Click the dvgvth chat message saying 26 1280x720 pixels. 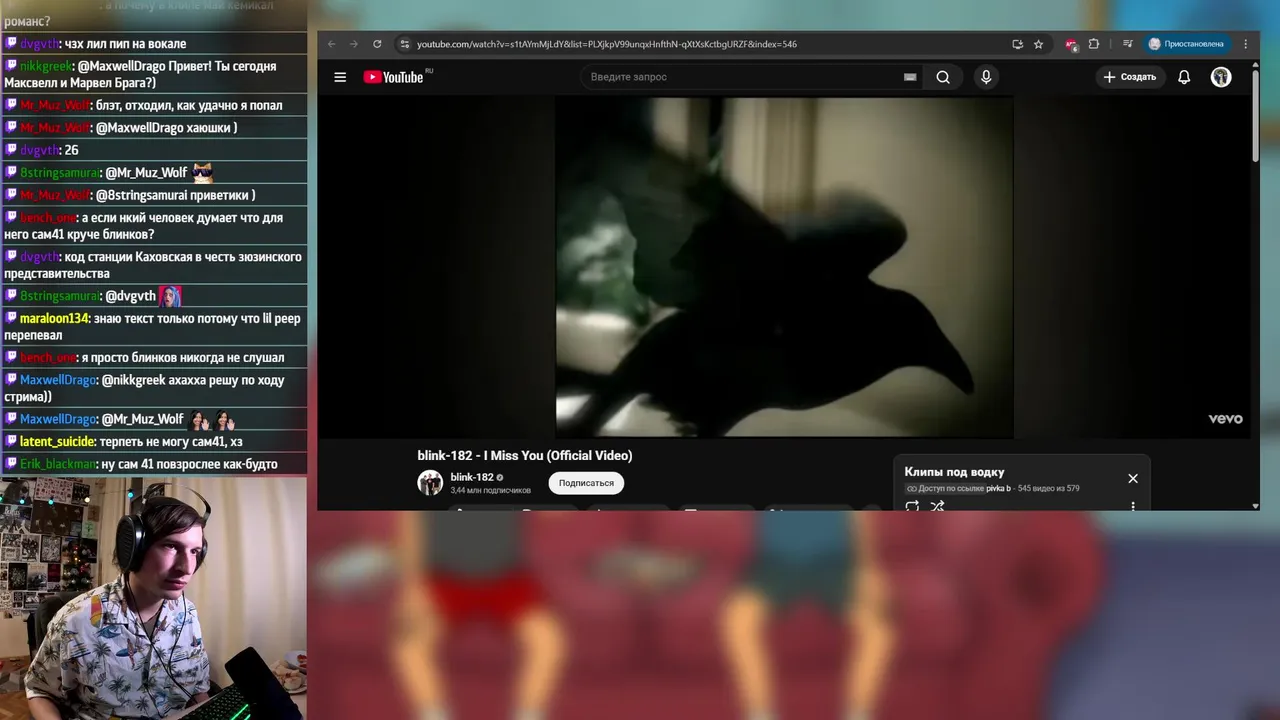point(70,150)
